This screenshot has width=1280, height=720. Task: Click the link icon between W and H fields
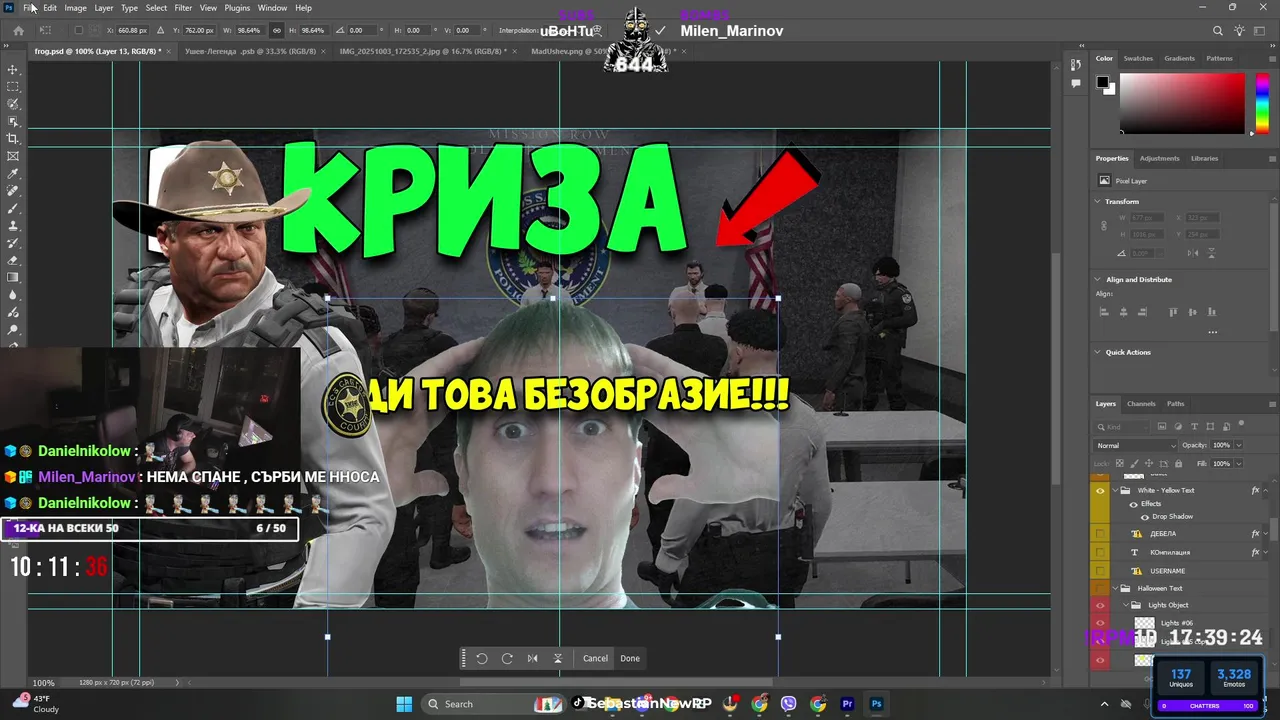[x=277, y=31]
